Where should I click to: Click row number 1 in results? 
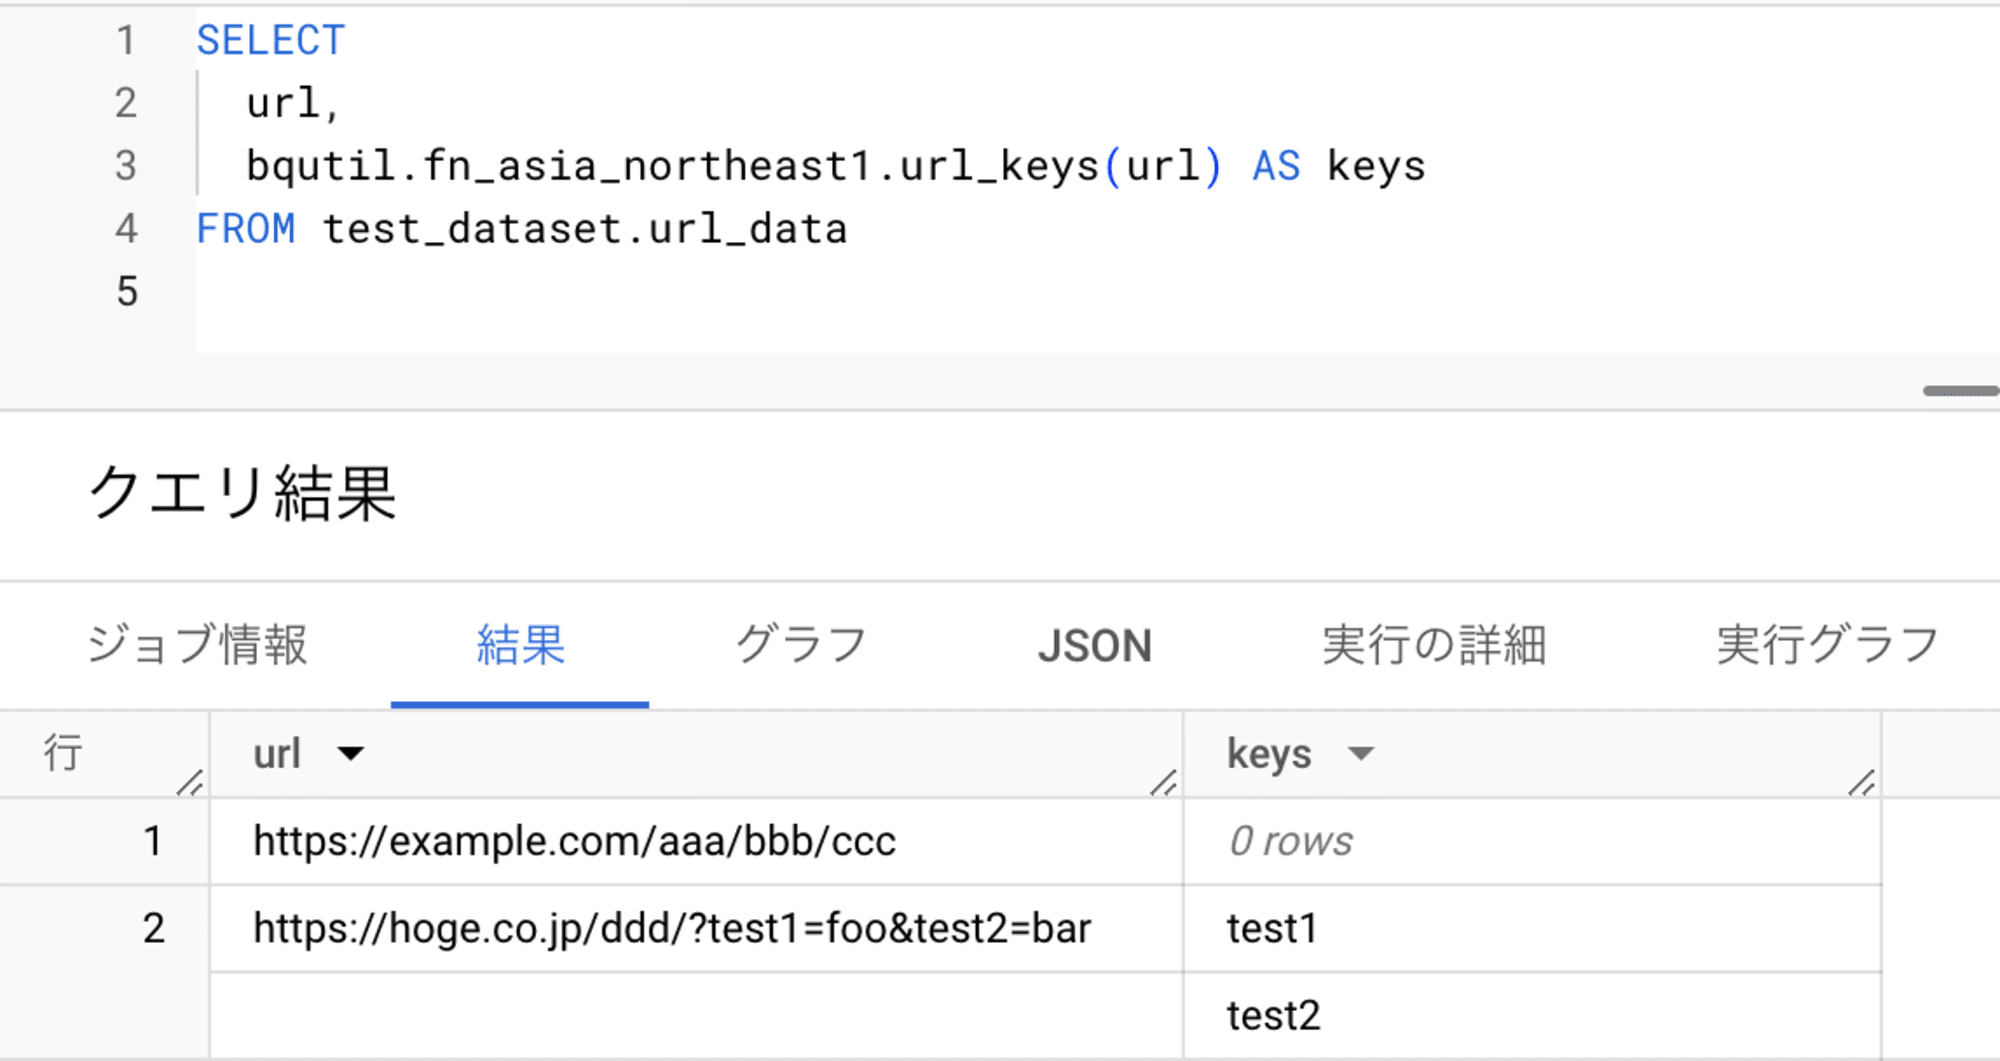pos(152,841)
